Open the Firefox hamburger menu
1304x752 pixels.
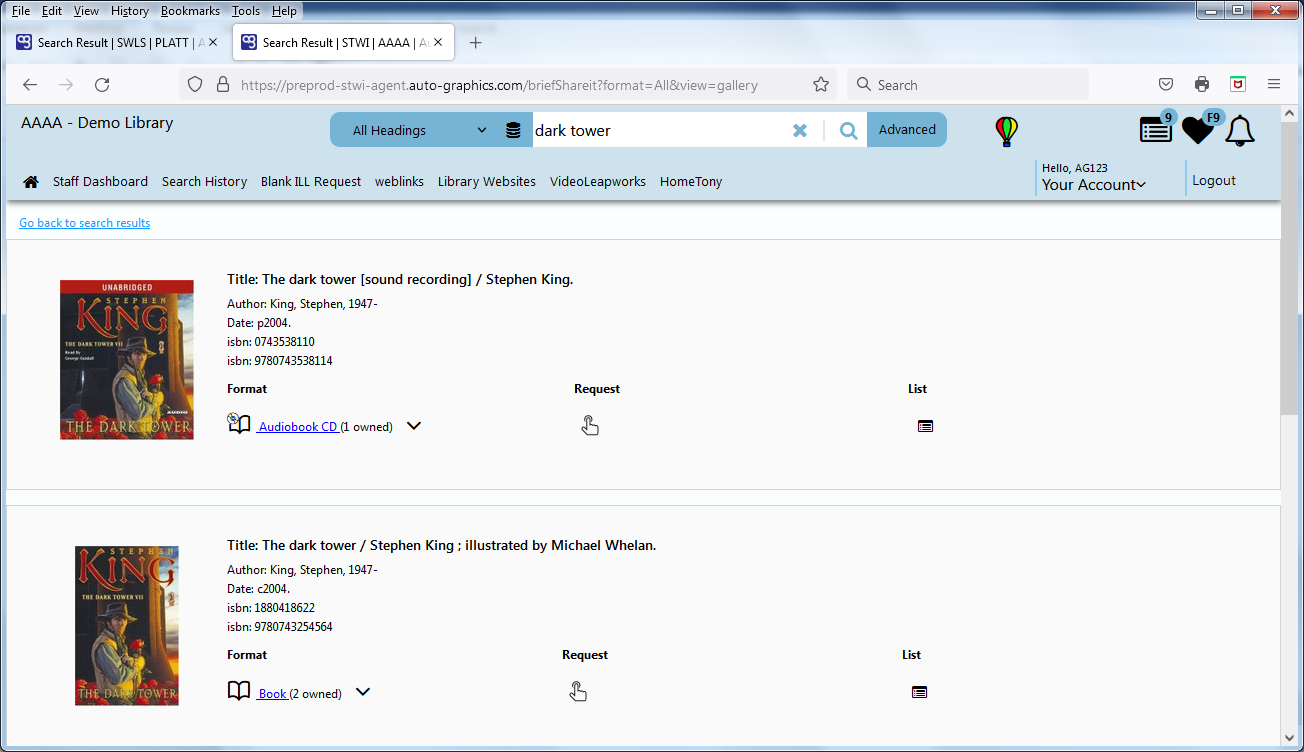(1274, 85)
